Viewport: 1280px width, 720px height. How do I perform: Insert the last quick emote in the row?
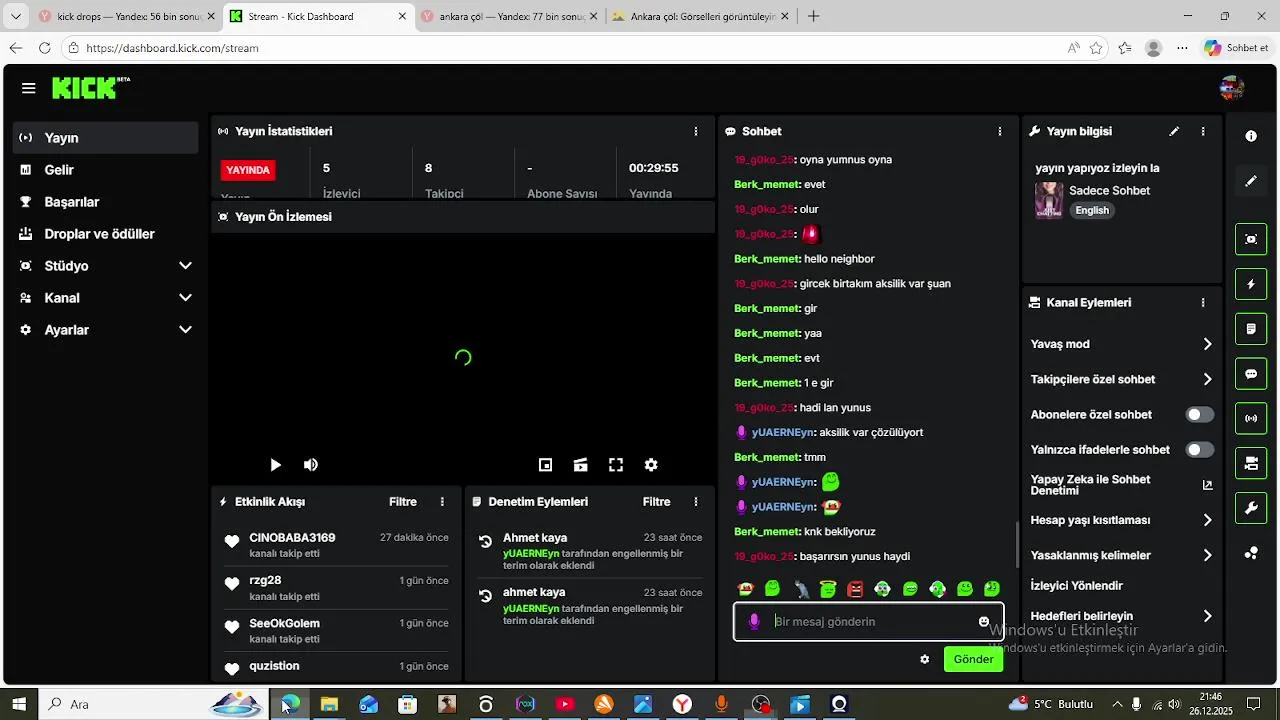point(992,589)
